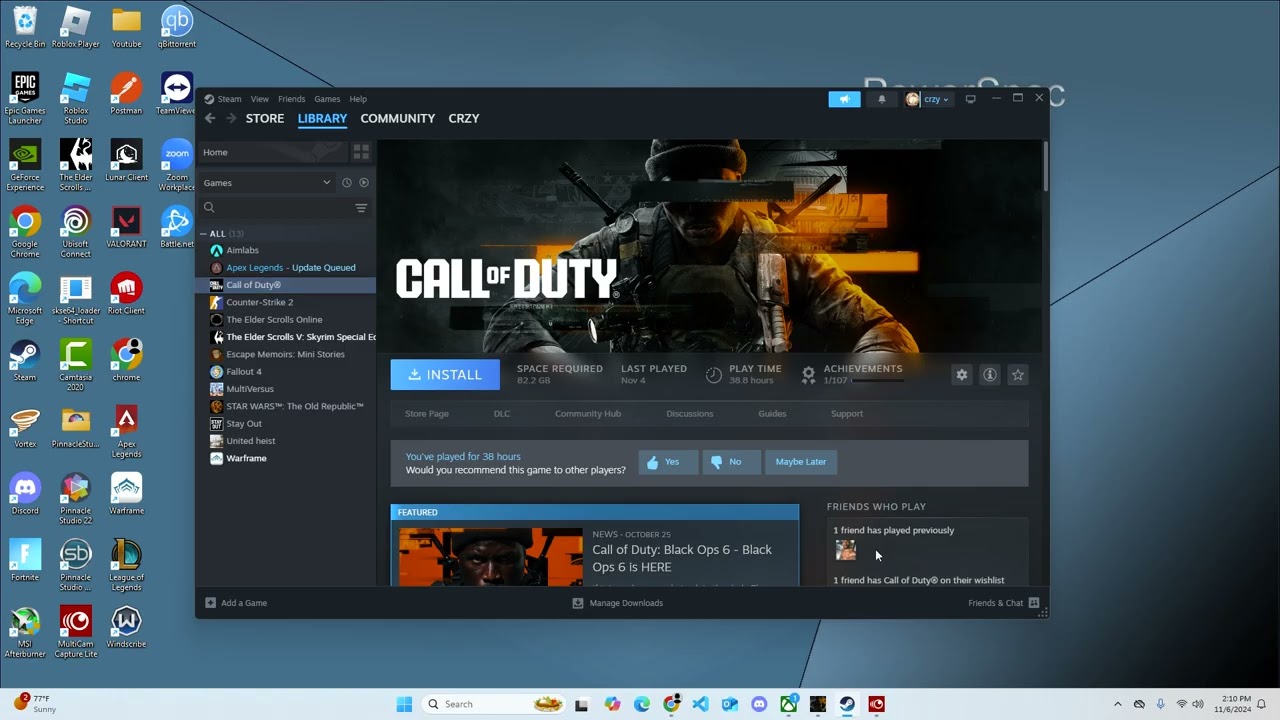Open Call of Duty Community Hub tab
1280x720 pixels.
tap(588, 414)
